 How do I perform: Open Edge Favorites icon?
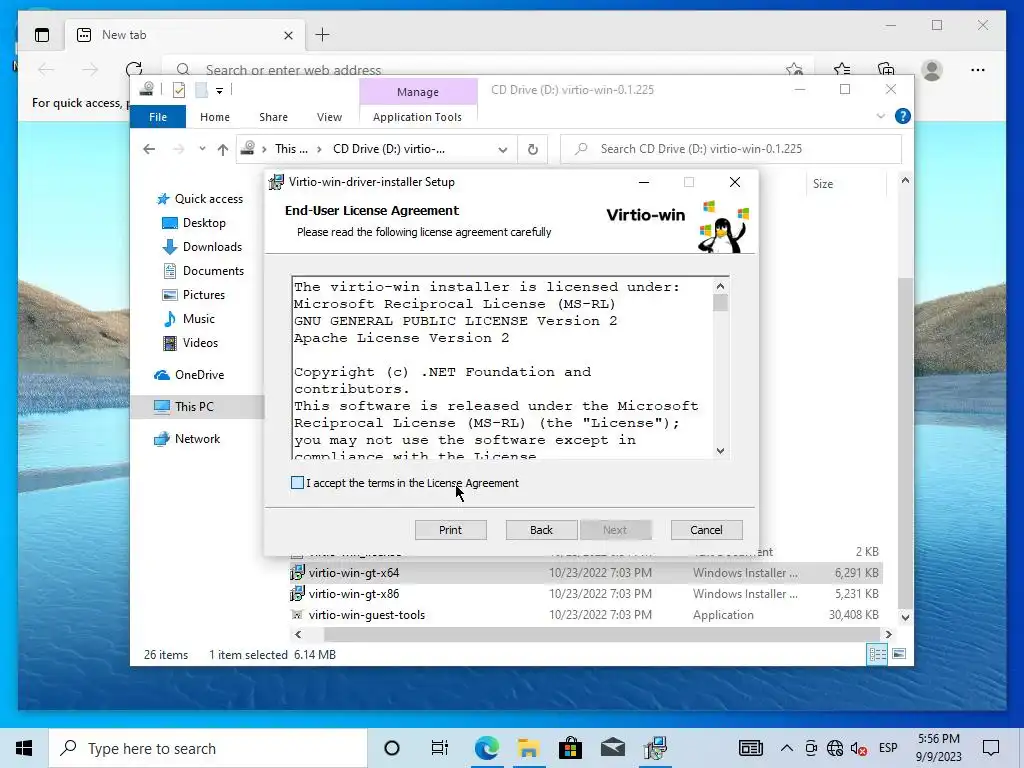(842, 69)
